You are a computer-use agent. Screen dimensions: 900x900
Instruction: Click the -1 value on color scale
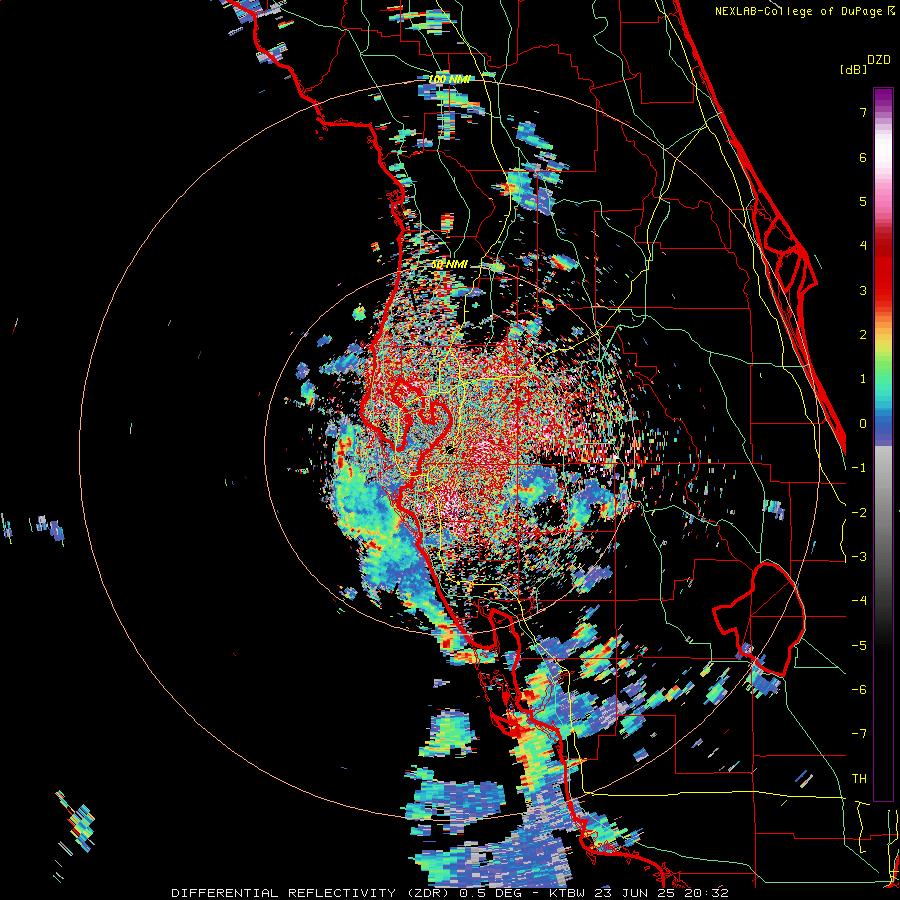coord(859,468)
